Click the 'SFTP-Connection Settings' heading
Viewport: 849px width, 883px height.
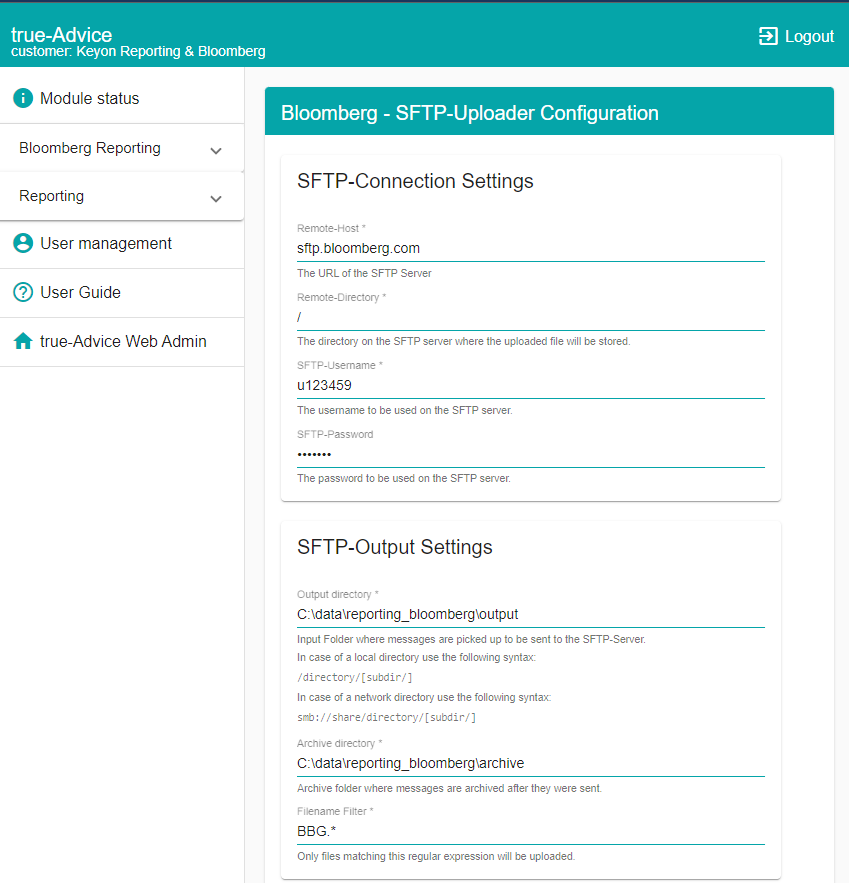pyautogui.click(x=415, y=181)
